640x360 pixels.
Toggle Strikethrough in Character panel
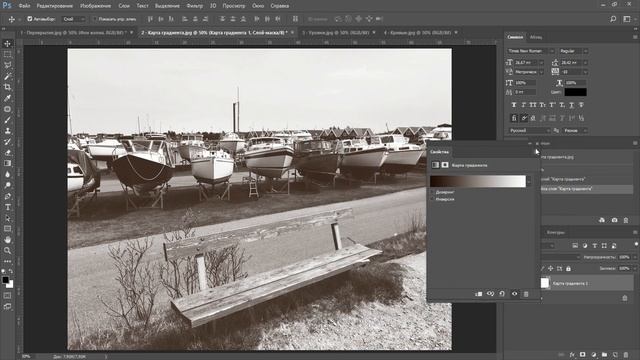[x=581, y=105]
